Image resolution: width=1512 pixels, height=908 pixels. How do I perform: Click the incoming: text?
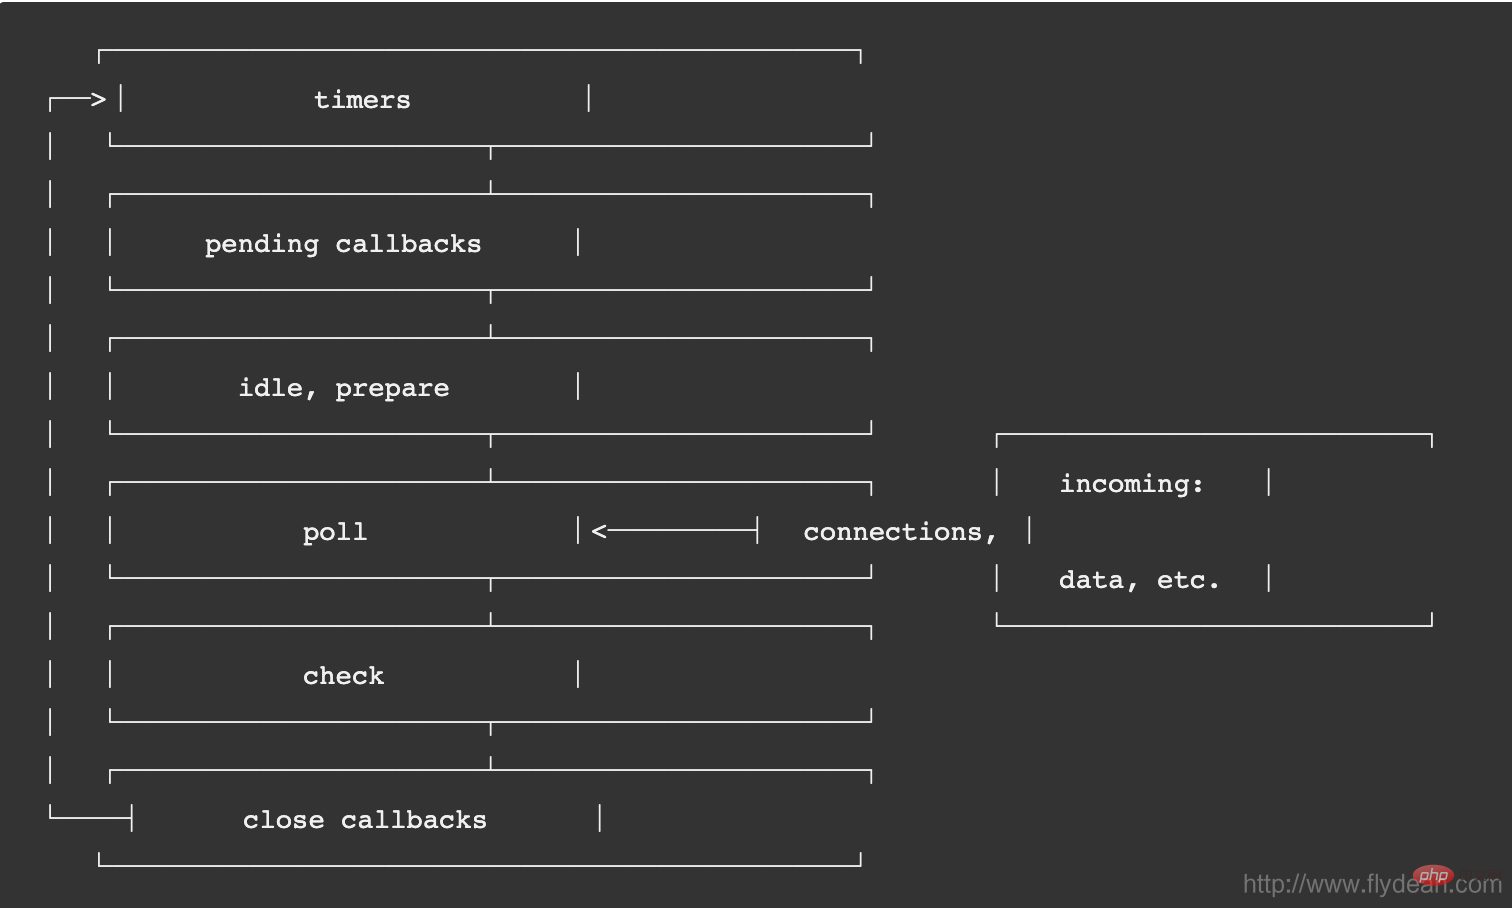(1132, 485)
